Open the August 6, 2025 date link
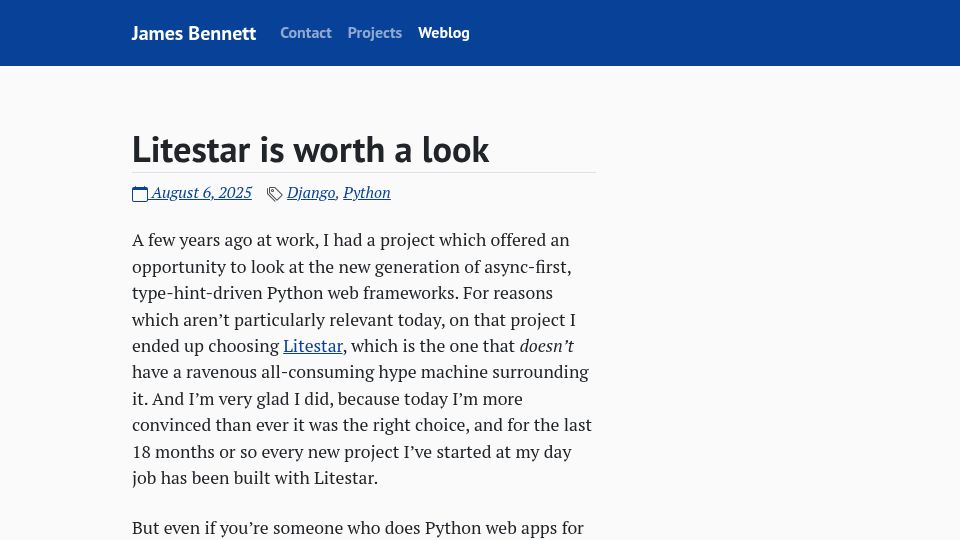The height and width of the screenshot is (540, 960). 201,192
